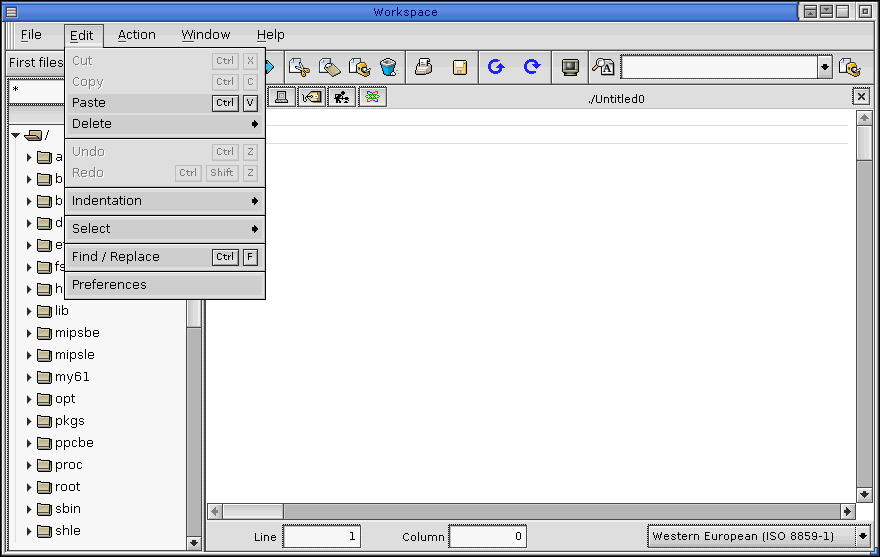
Task: Click the printer icon in toolbar
Action: click(424, 67)
